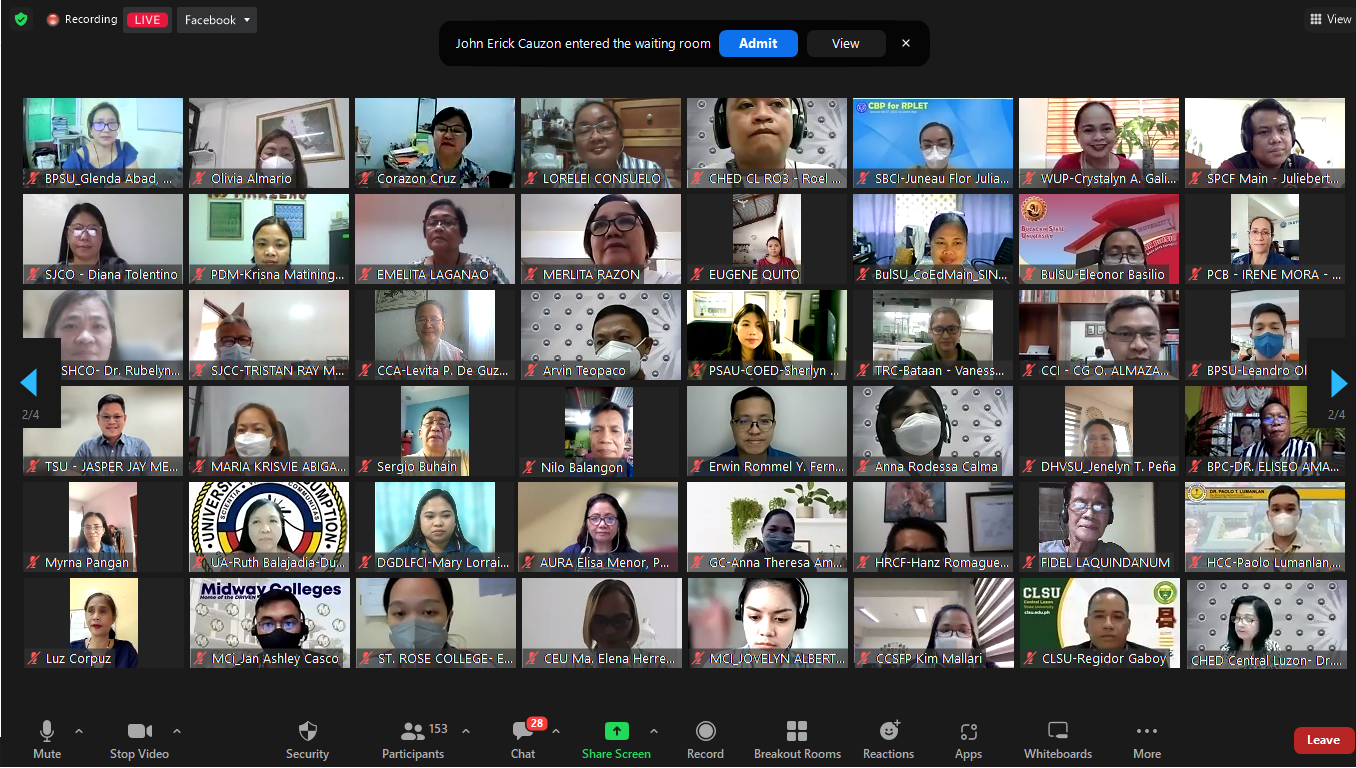
Task: Click the Myrna Pangan name label
Action: pos(87,563)
